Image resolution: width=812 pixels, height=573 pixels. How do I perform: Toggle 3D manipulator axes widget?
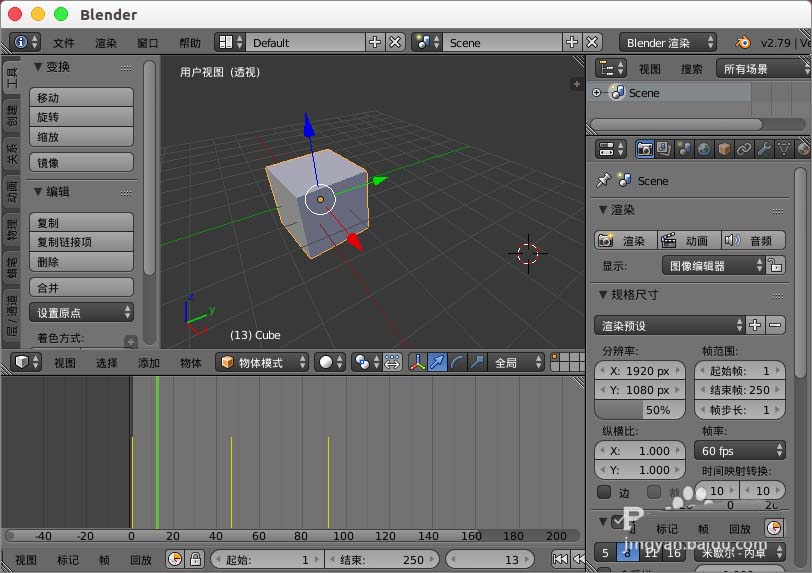click(417, 362)
